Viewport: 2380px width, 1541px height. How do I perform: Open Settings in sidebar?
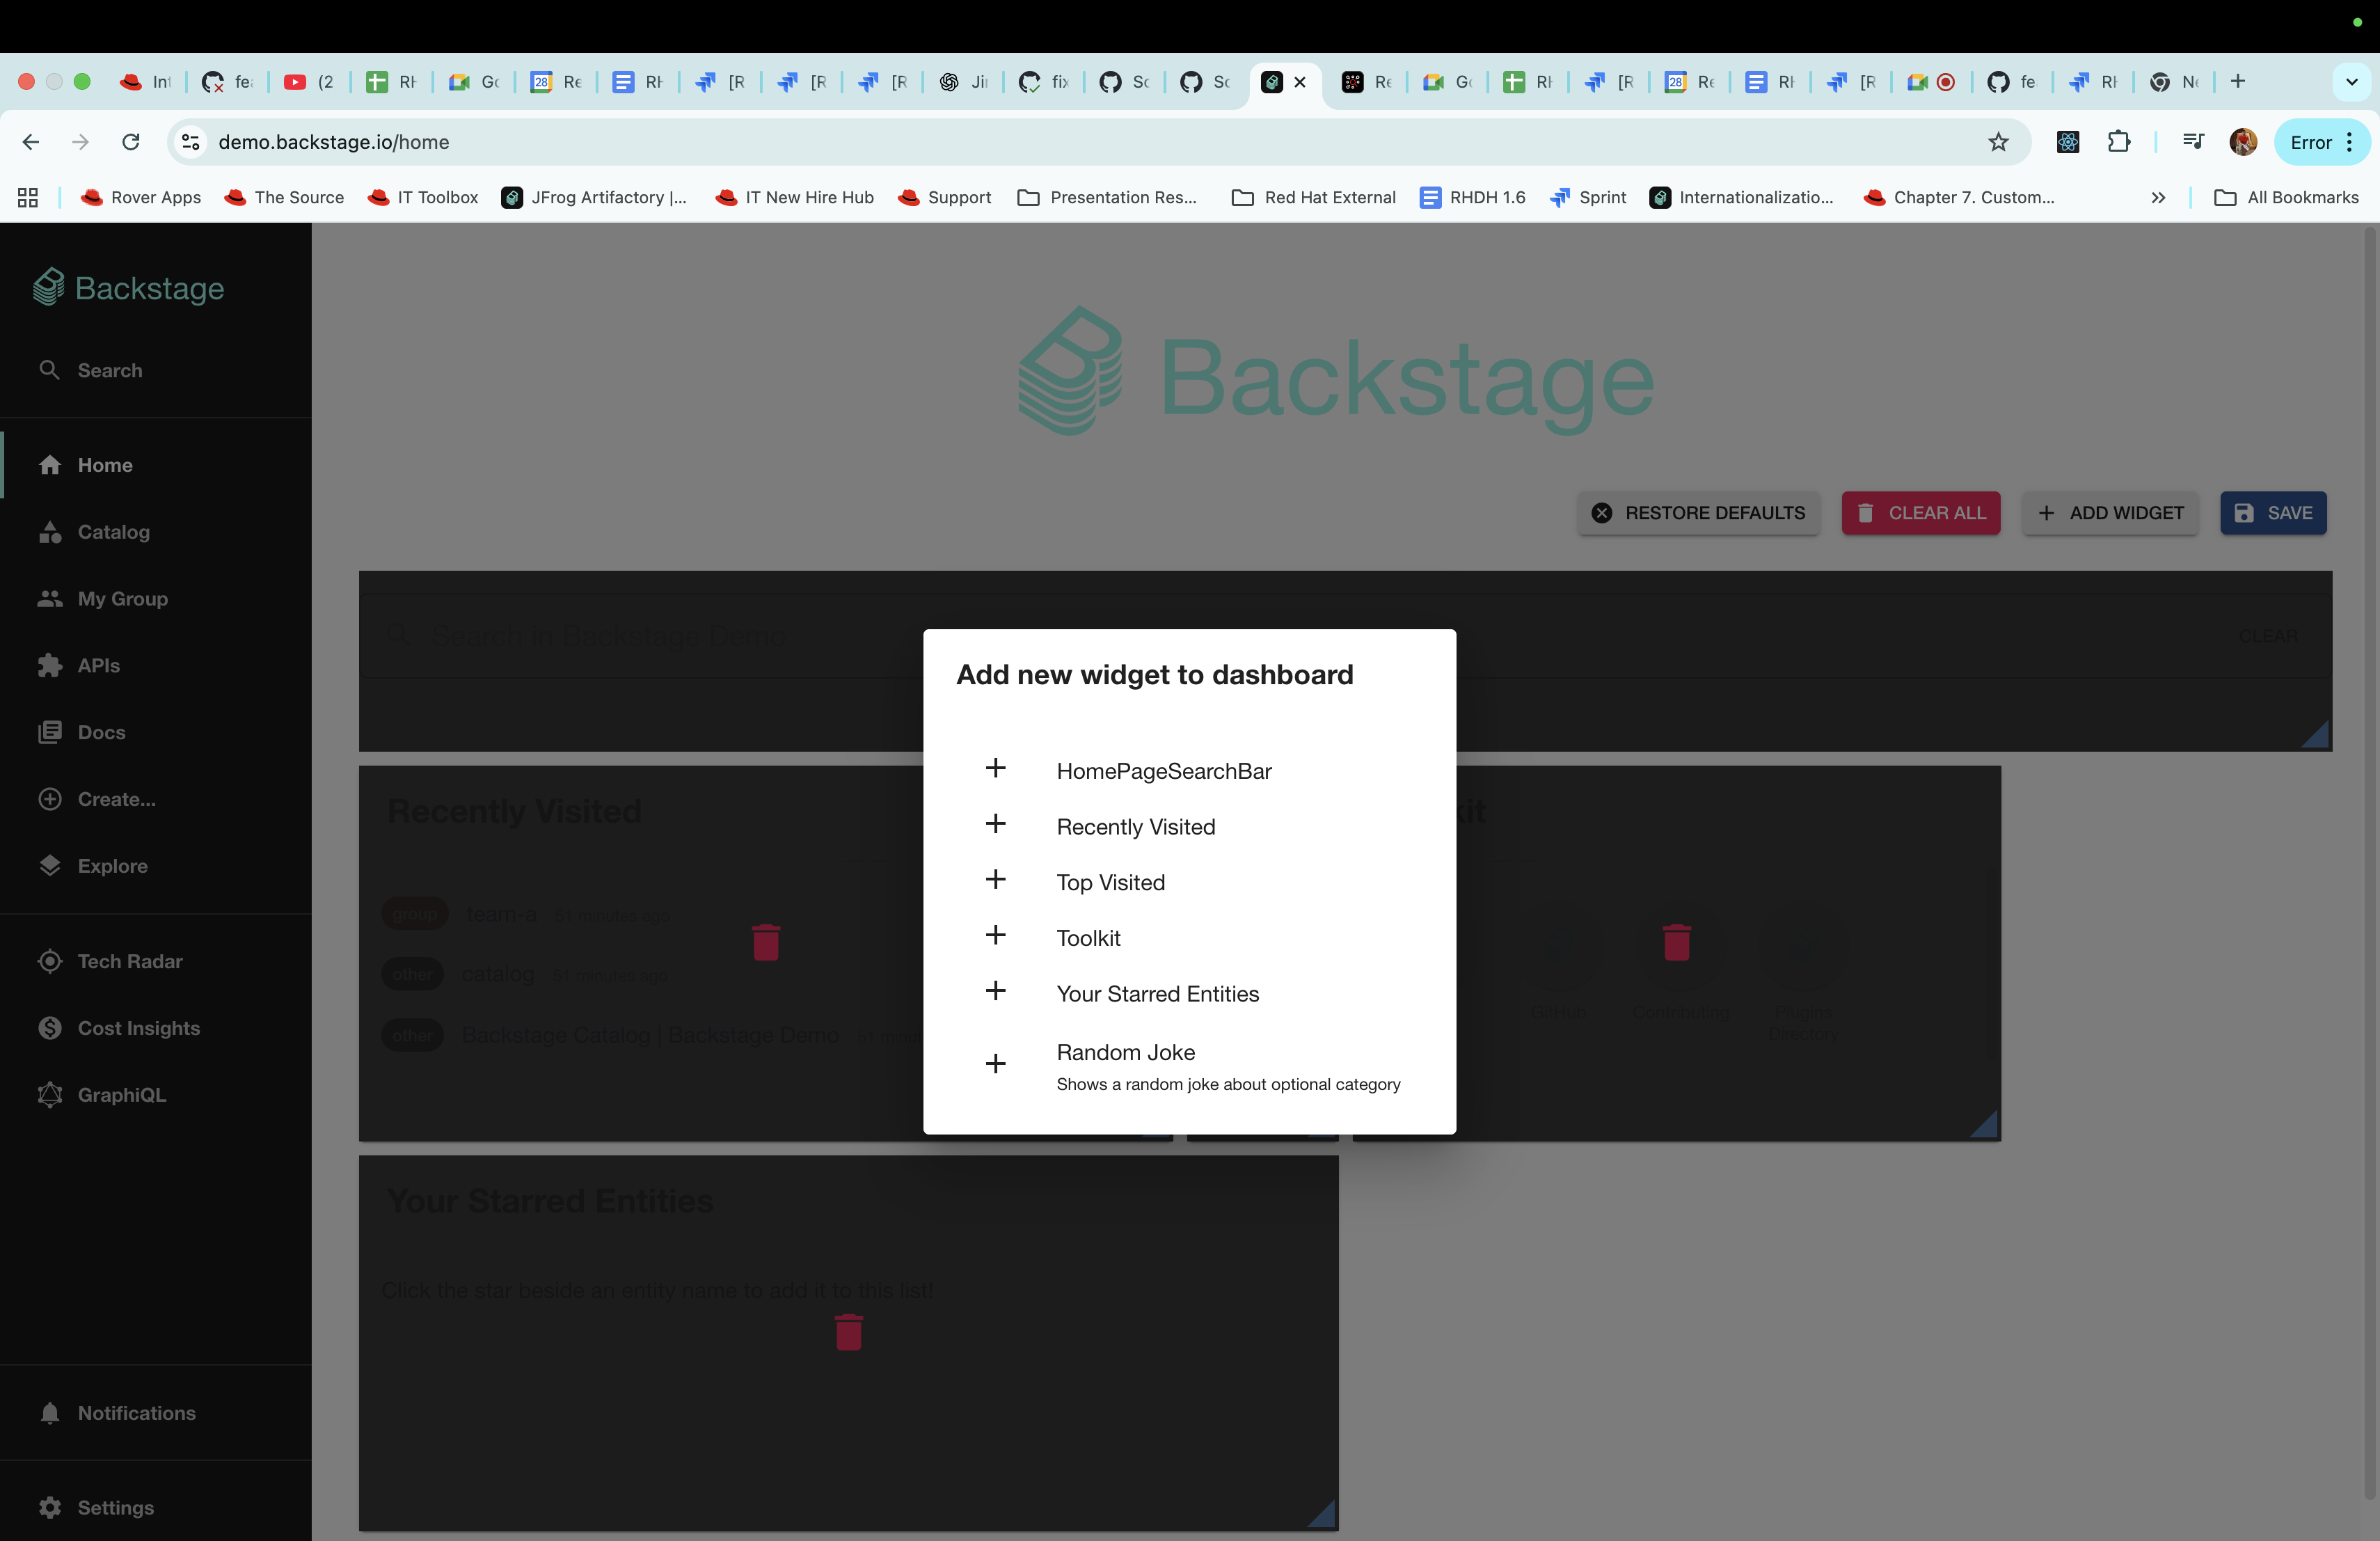click(x=115, y=1508)
